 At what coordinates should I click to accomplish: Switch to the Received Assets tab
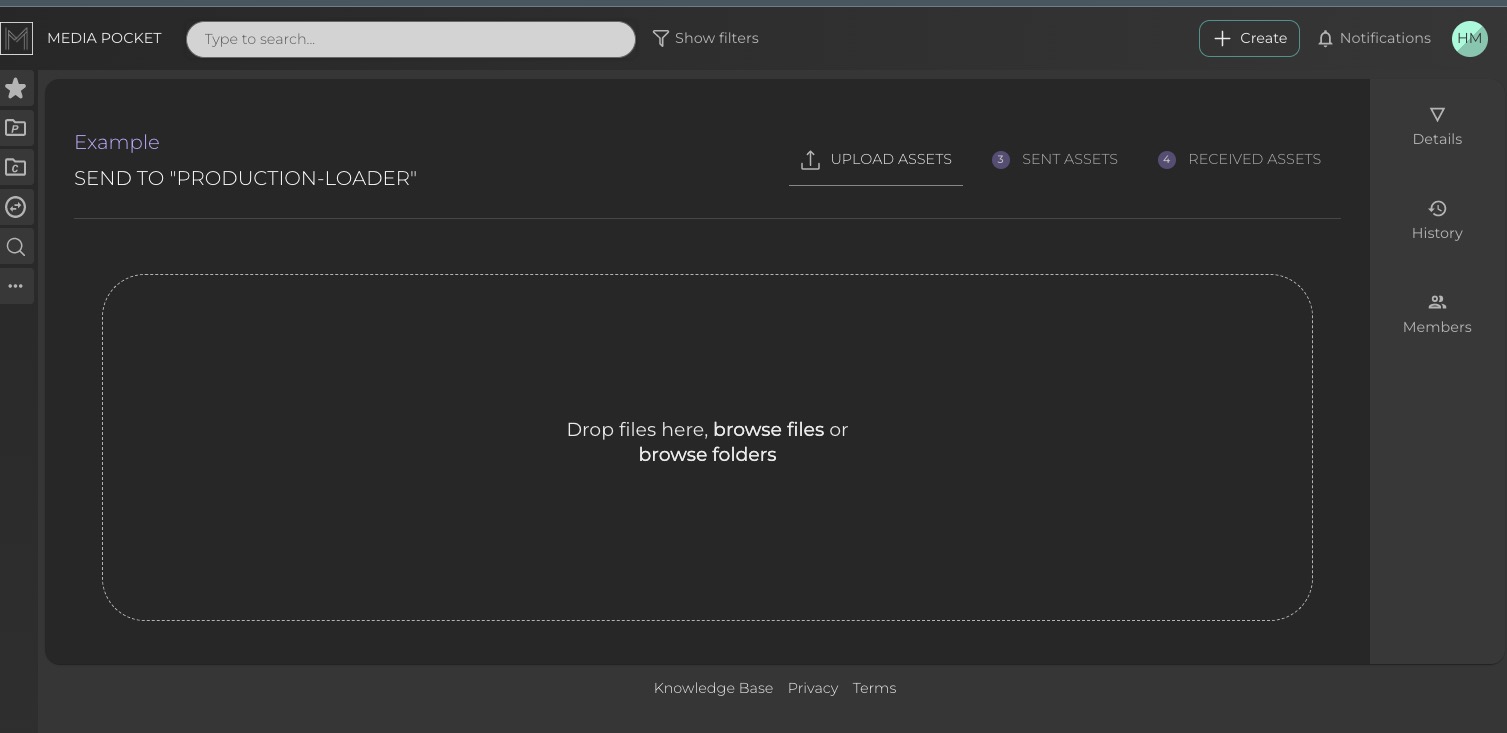pos(1240,160)
